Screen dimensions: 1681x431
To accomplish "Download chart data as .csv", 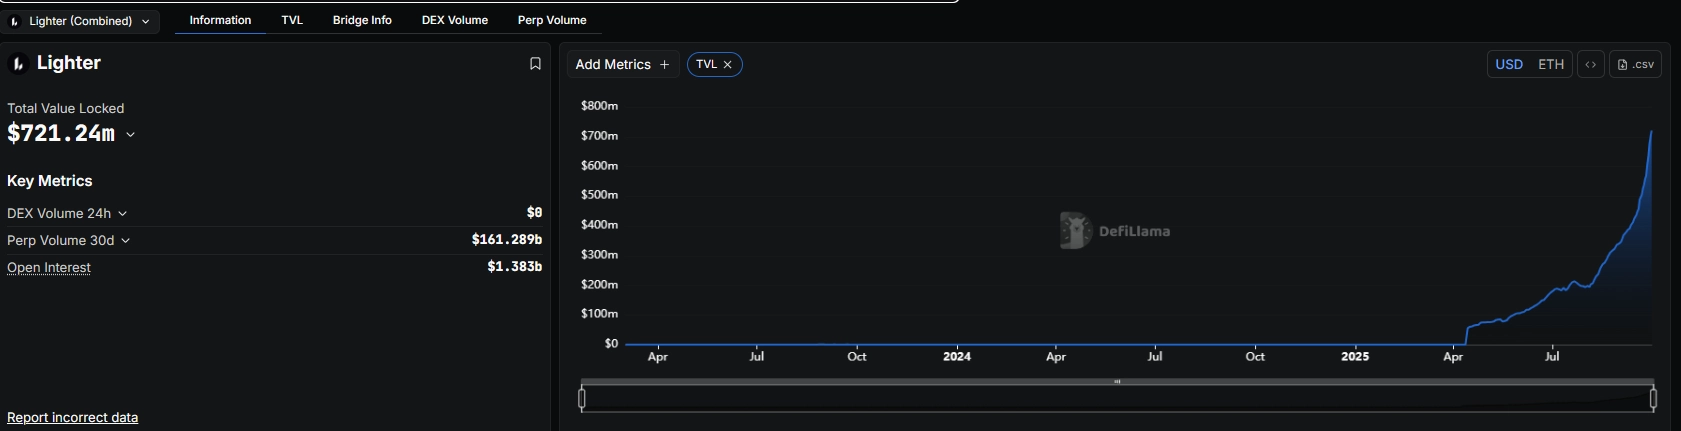I will tap(1635, 64).
